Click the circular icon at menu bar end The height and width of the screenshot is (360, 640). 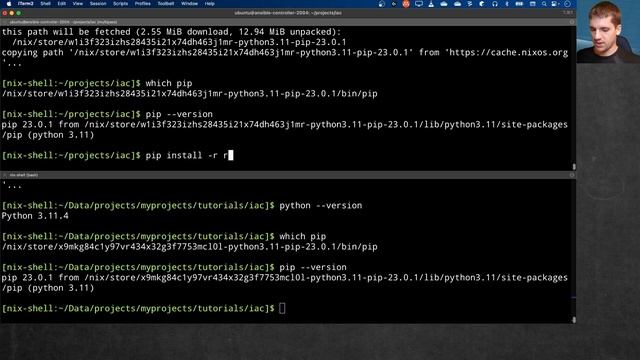click(x=567, y=4)
